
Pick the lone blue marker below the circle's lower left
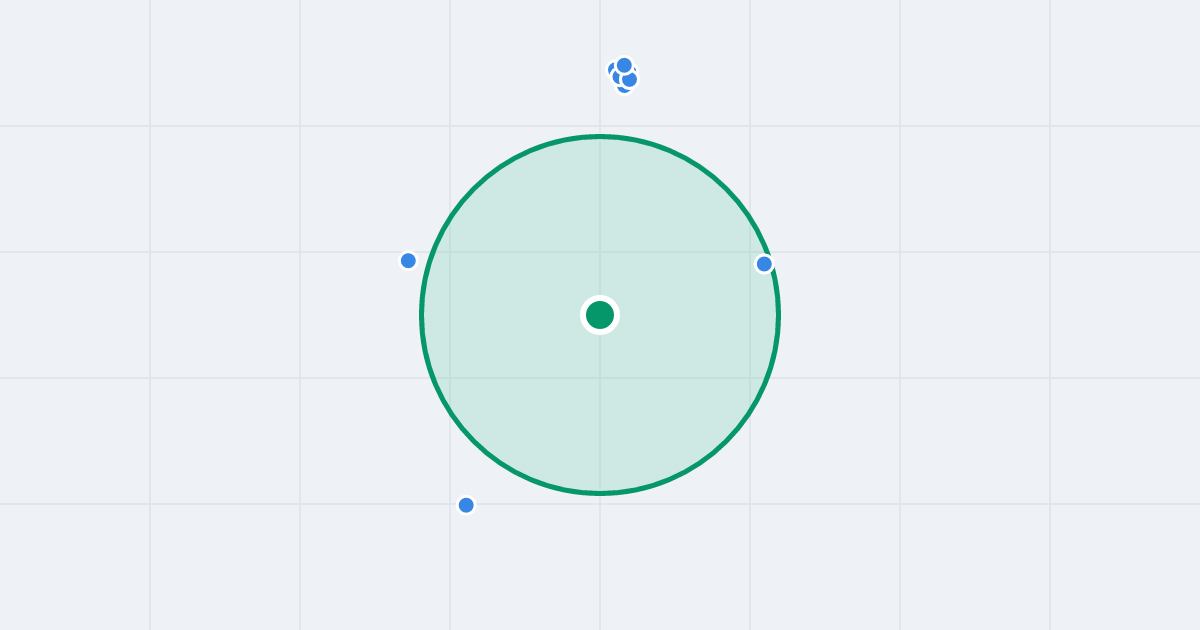click(x=466, y=505)
